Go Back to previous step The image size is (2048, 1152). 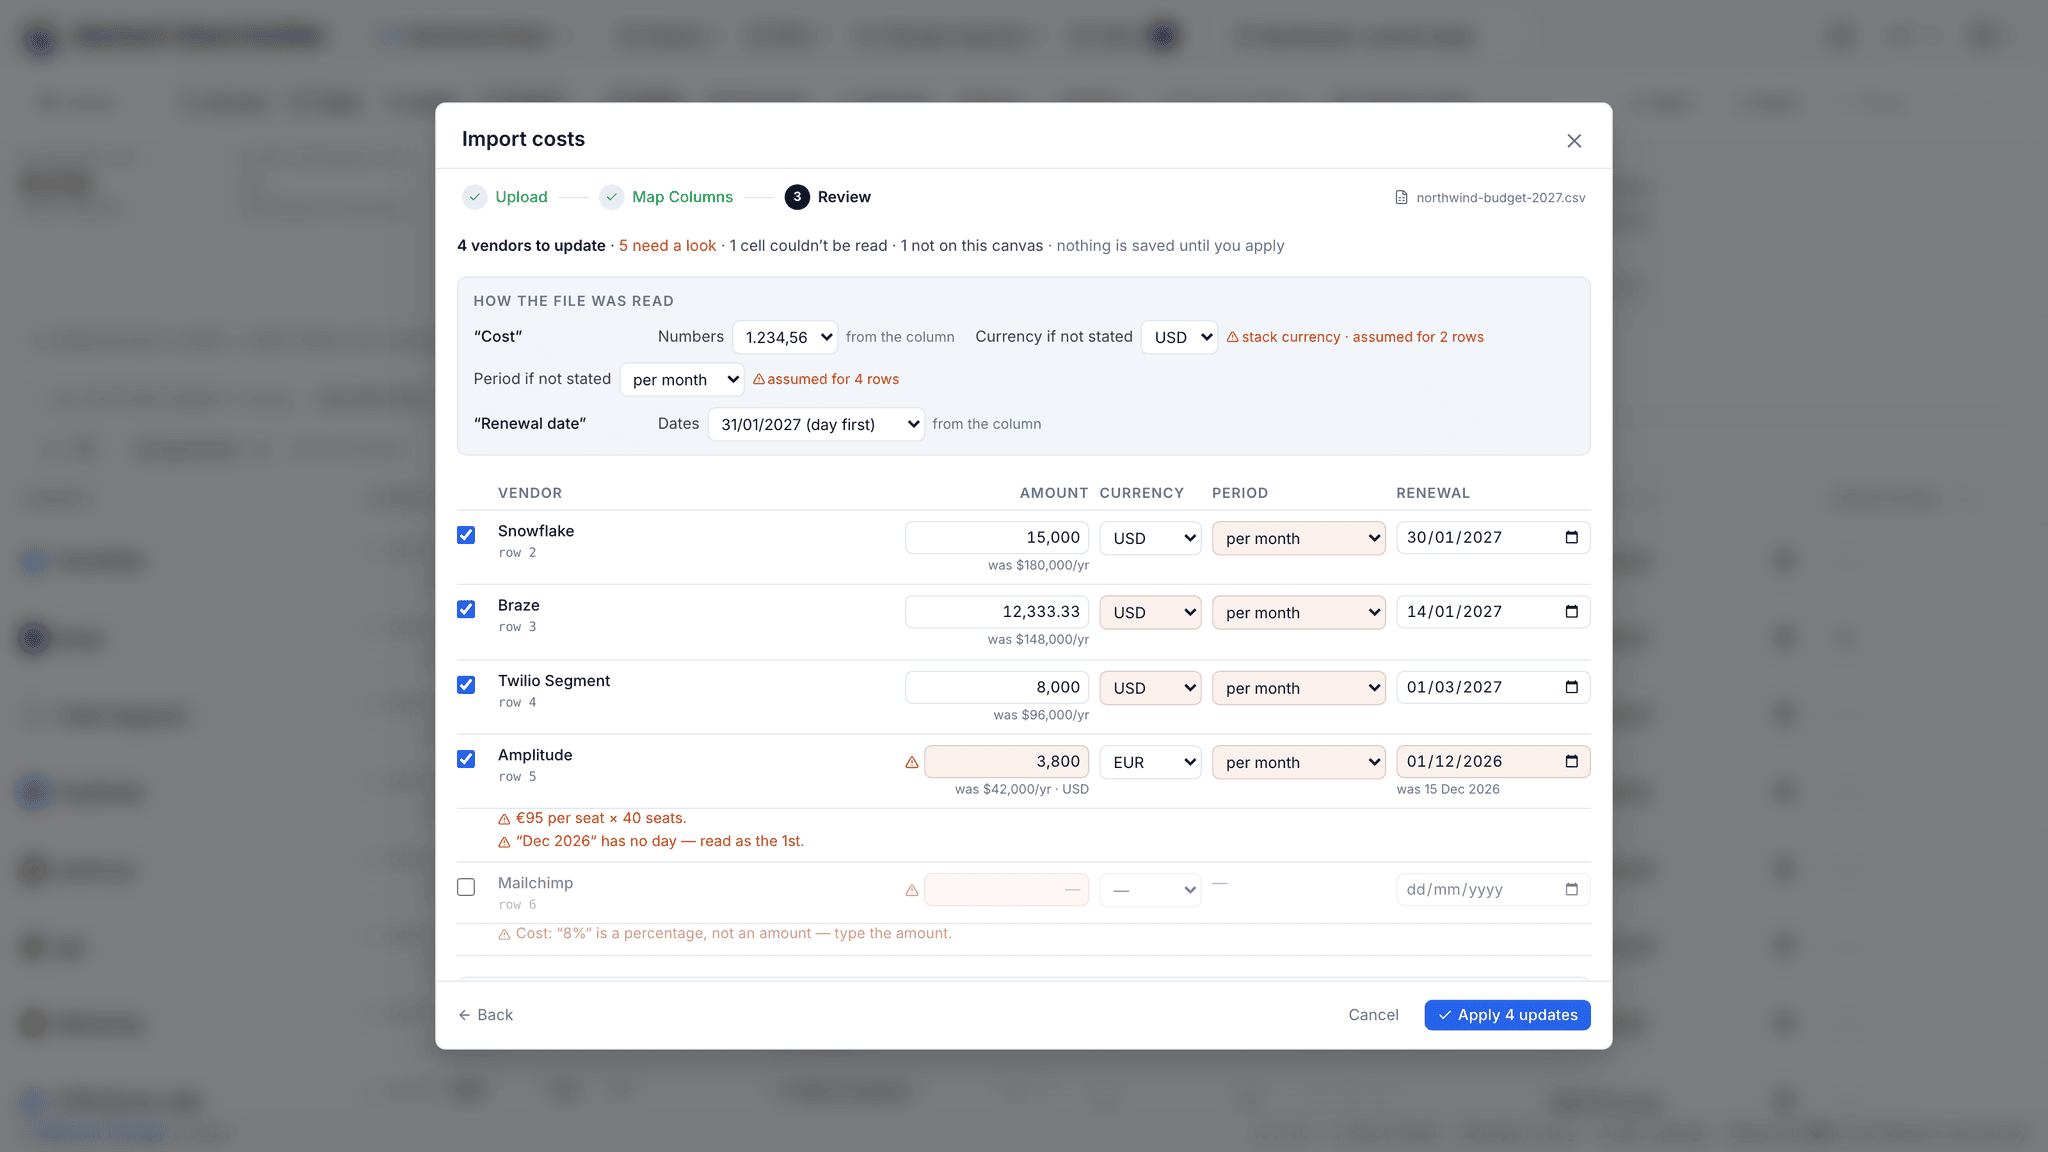(x=486, y=1015)
